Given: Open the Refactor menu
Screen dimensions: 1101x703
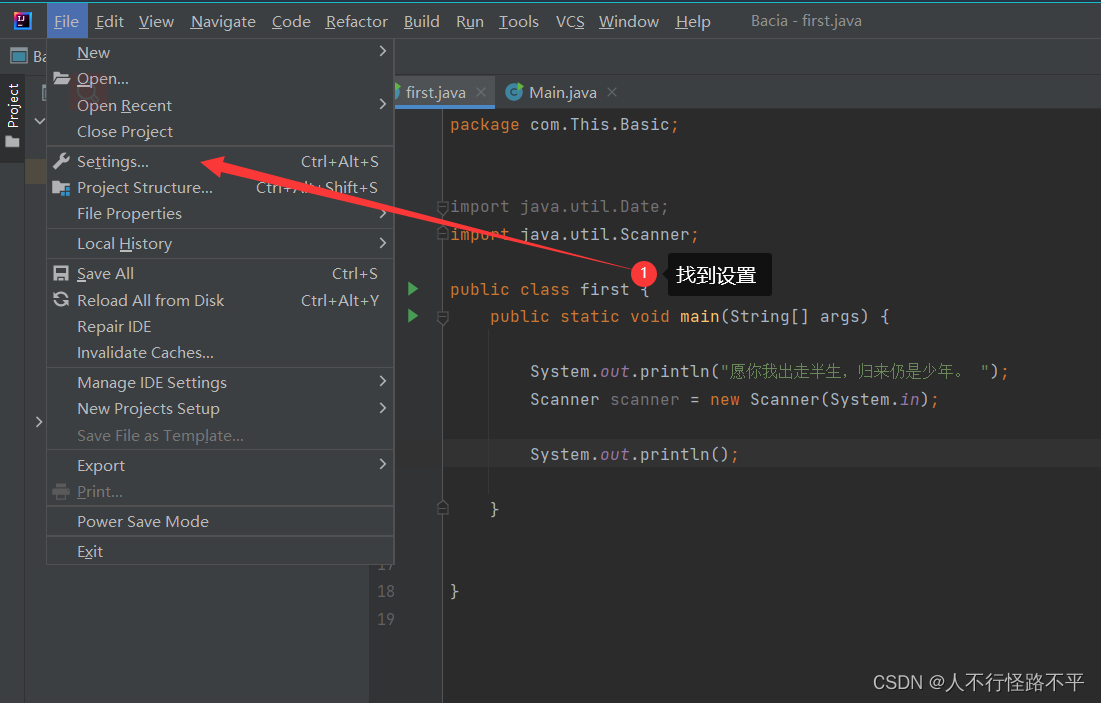Looking at the screenshot, I should coord(357,22).
